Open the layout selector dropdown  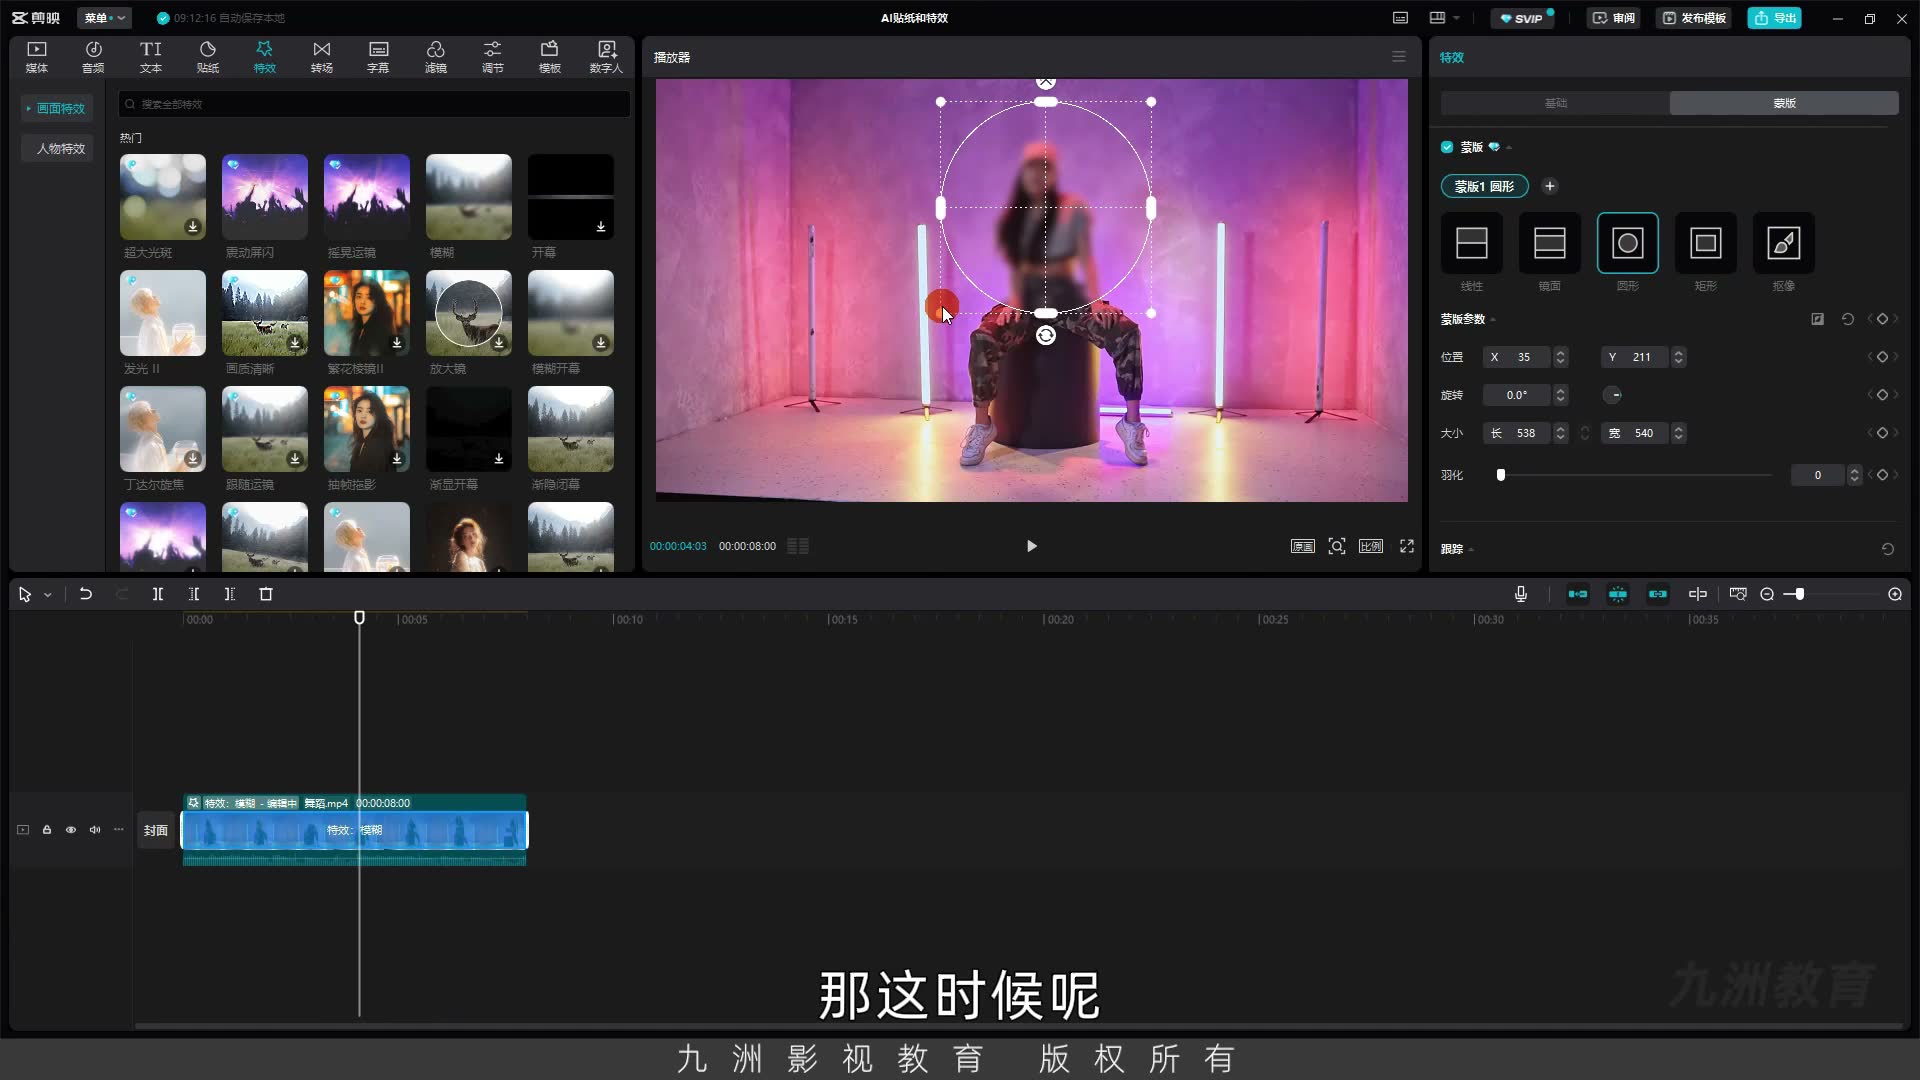point(1445,18)
